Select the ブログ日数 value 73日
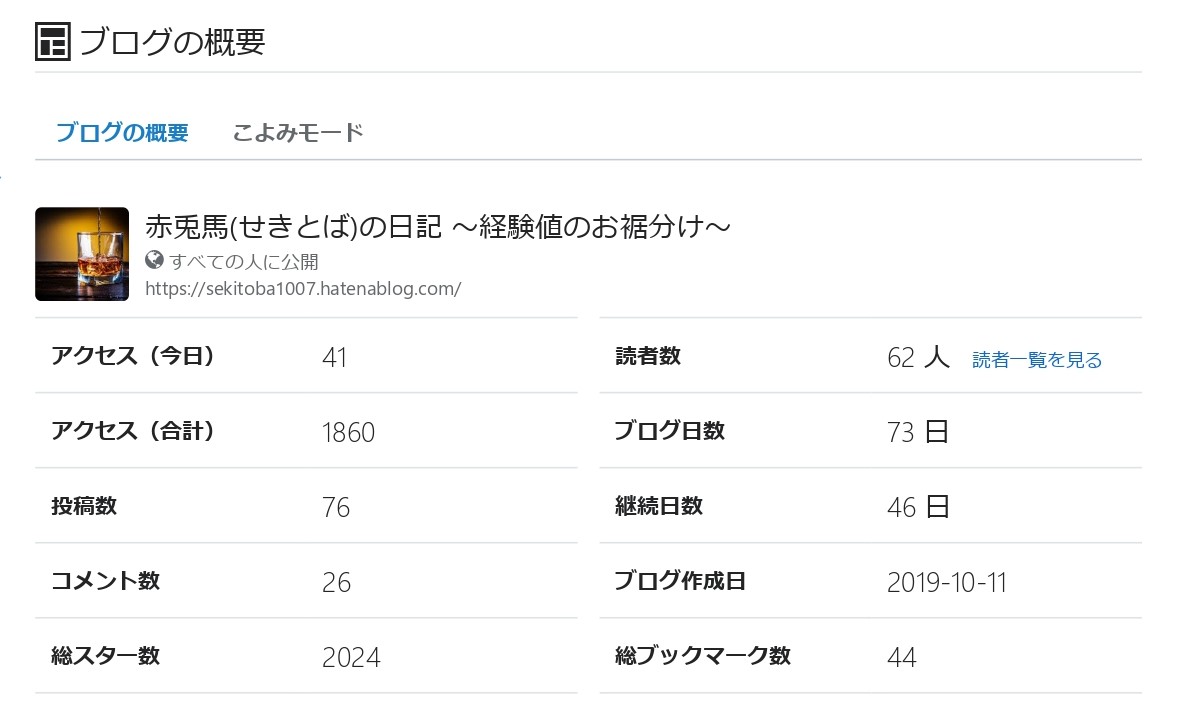1184x718 pixels. tap(917, 432)
